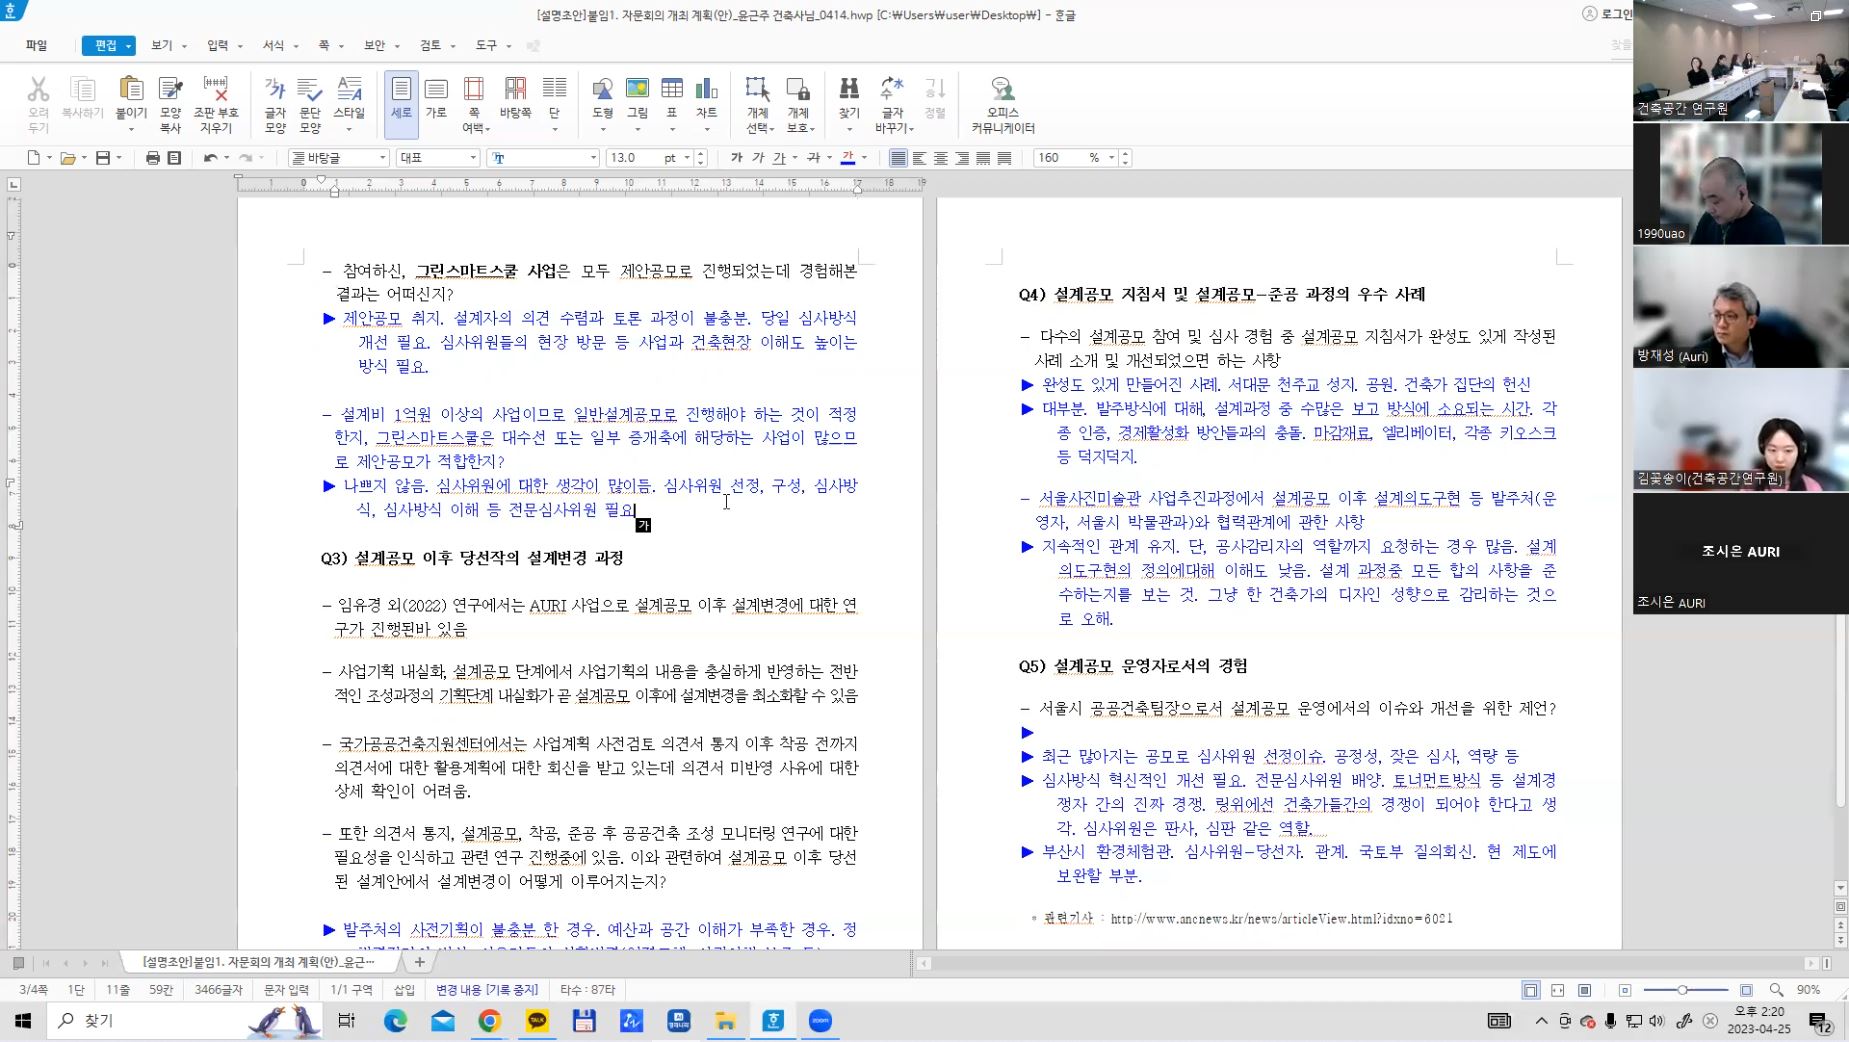1849x1042 pixels.
Task: Click the font size stepper arrows
Action: 701,158
